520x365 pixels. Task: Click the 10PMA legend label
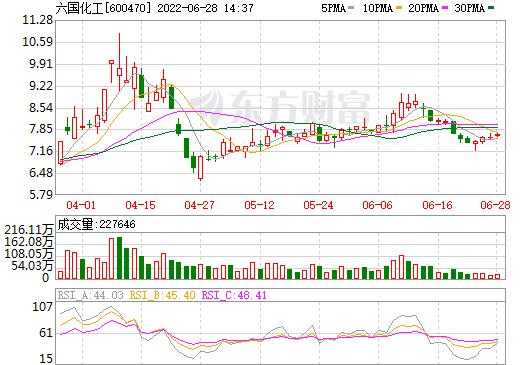pyautogui.click(x=377, y=8)
